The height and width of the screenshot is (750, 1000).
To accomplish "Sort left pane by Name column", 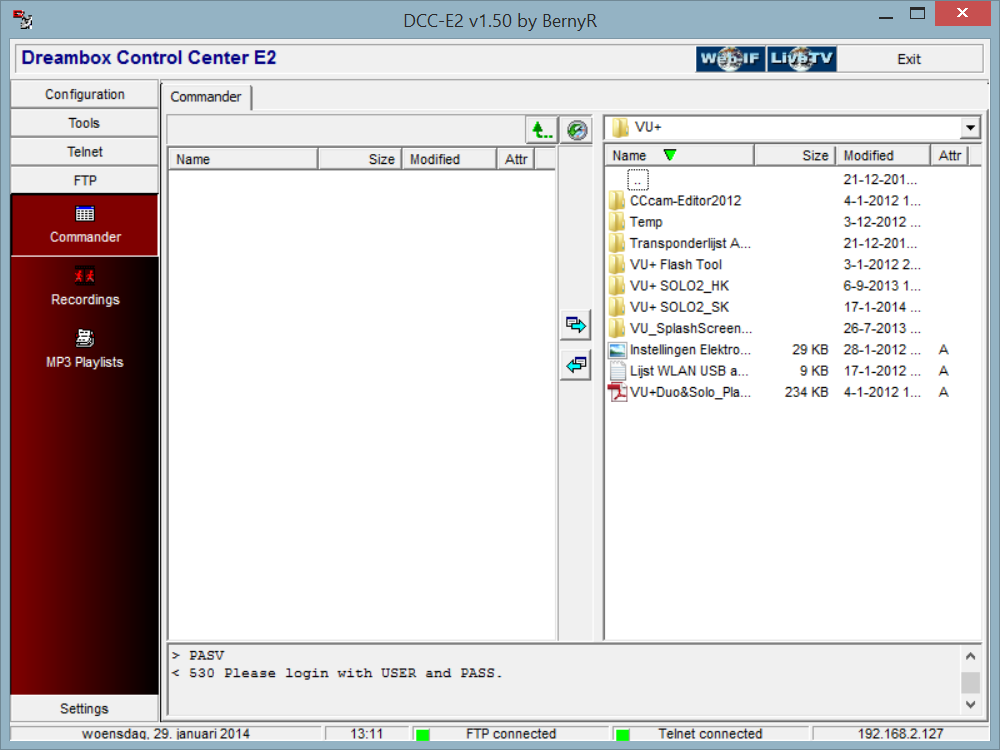I will (x=243, y=159).
